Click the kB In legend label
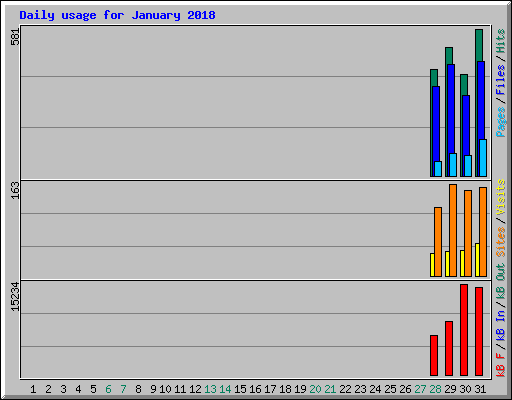Screen dimensions: 512x400 point(501,325)
